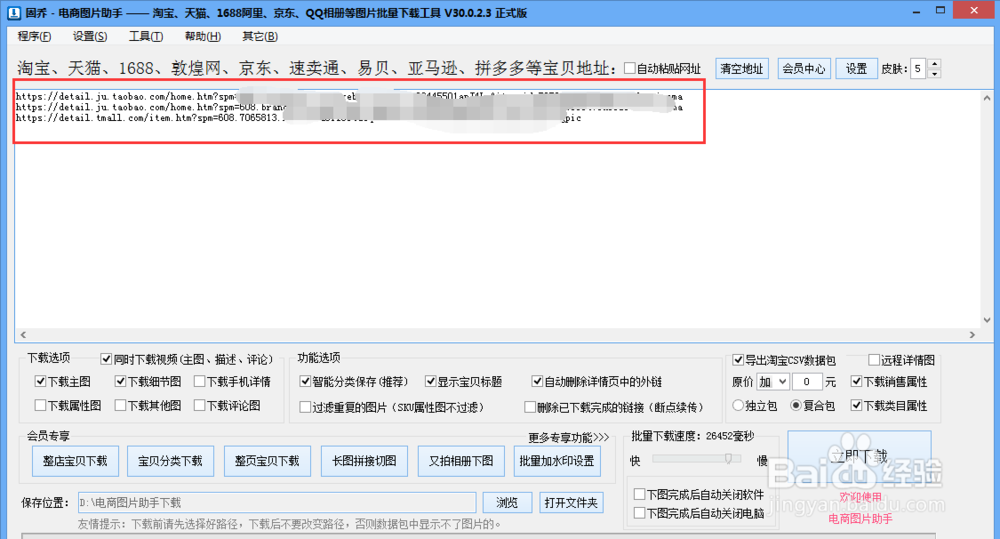The width and height of the screenshot is (1000, 539).
Task: Click horizontal scrollbar left arrow
Action: [23, 335]
